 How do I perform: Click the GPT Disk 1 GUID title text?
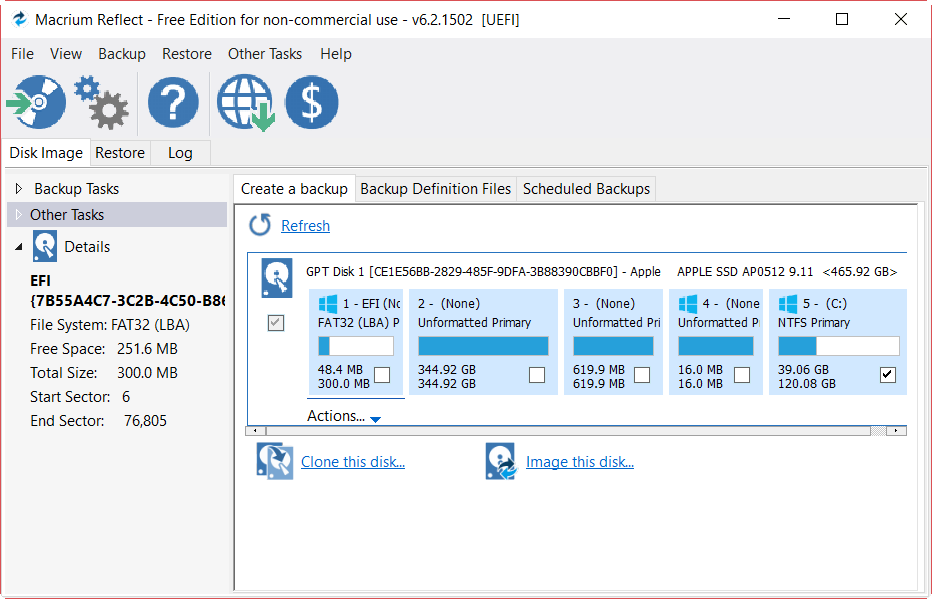click(x=483, y=272)
